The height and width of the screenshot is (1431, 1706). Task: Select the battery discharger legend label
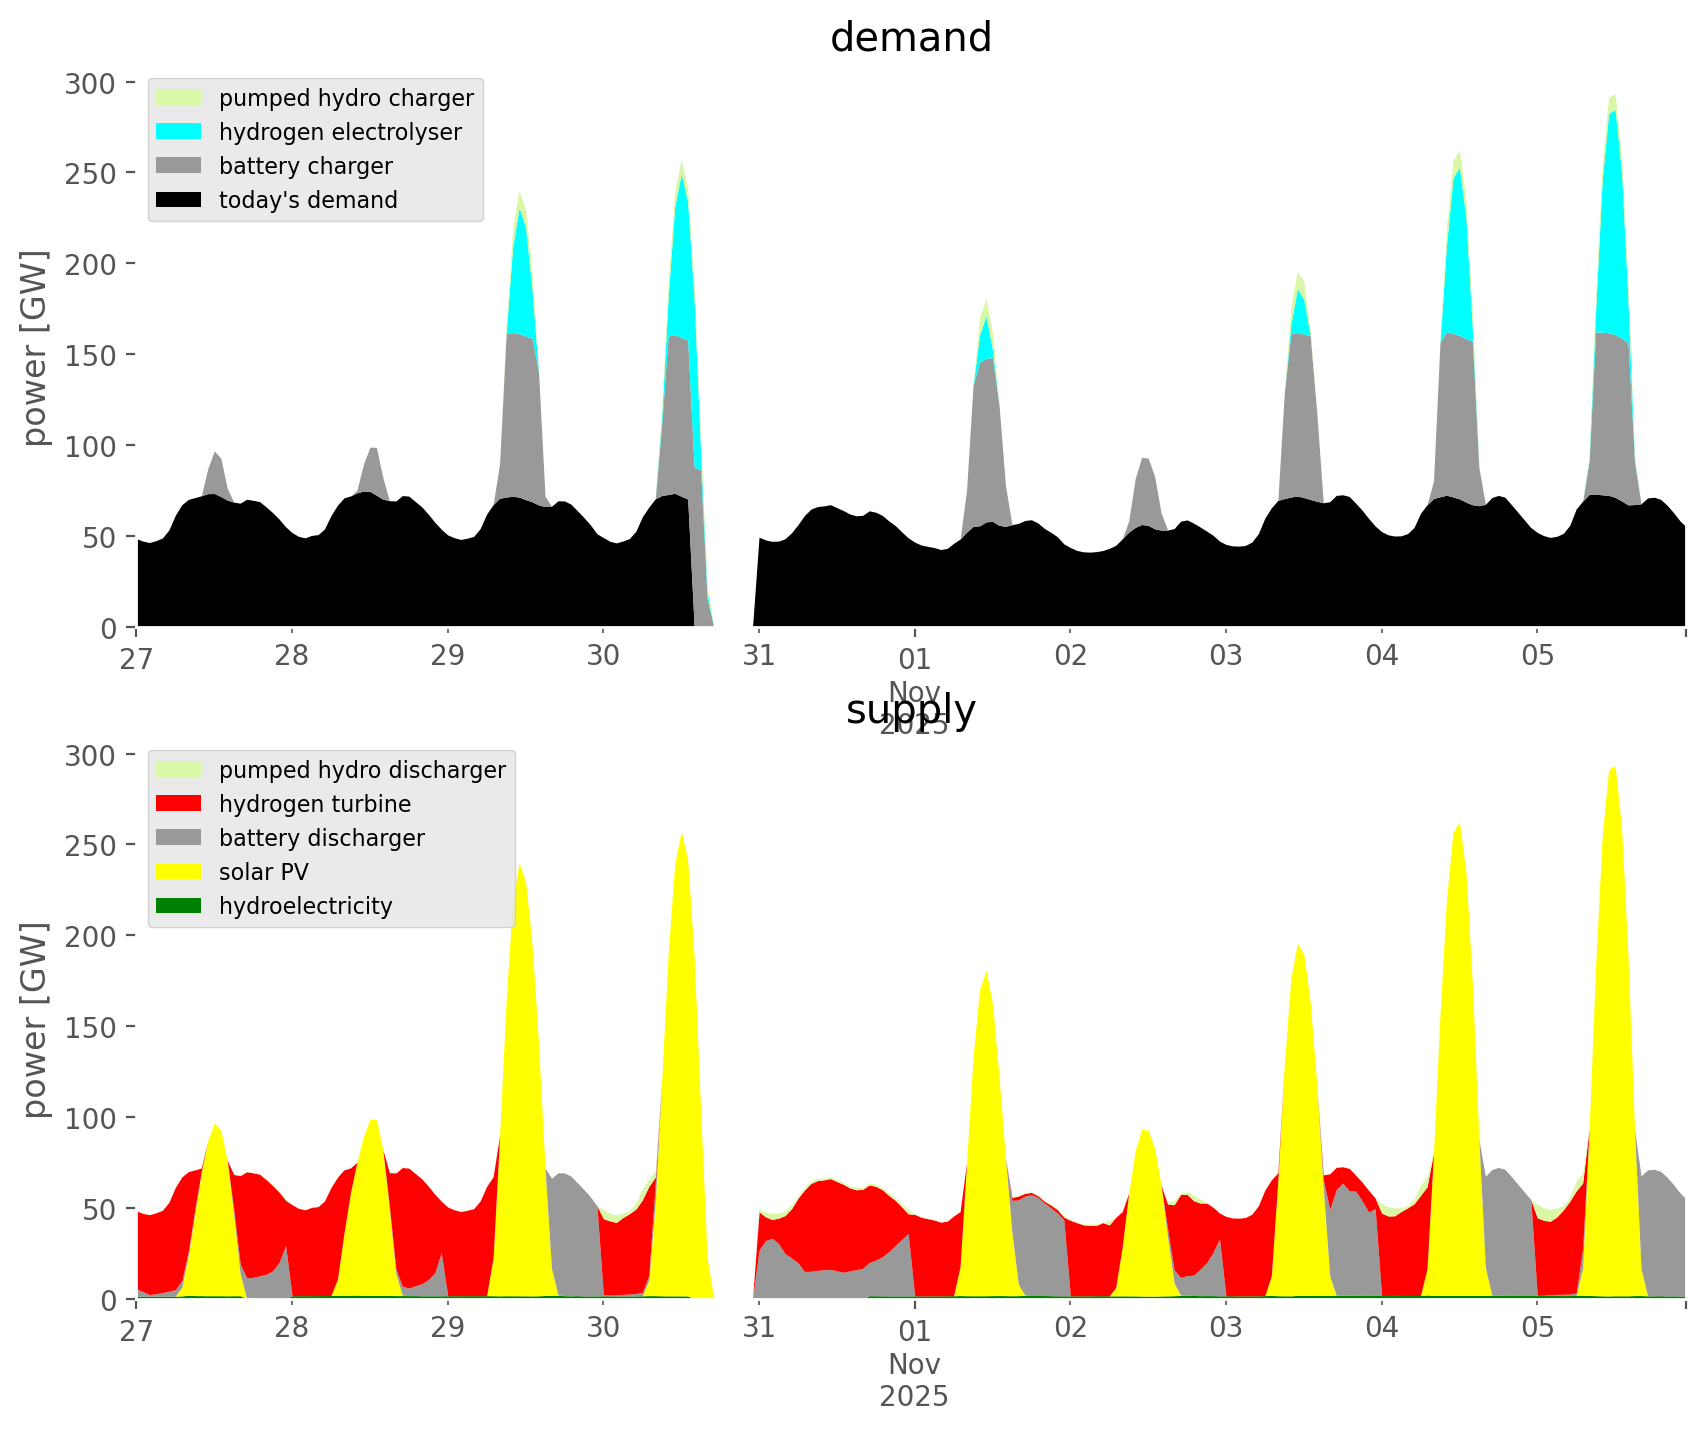point(321,838)
